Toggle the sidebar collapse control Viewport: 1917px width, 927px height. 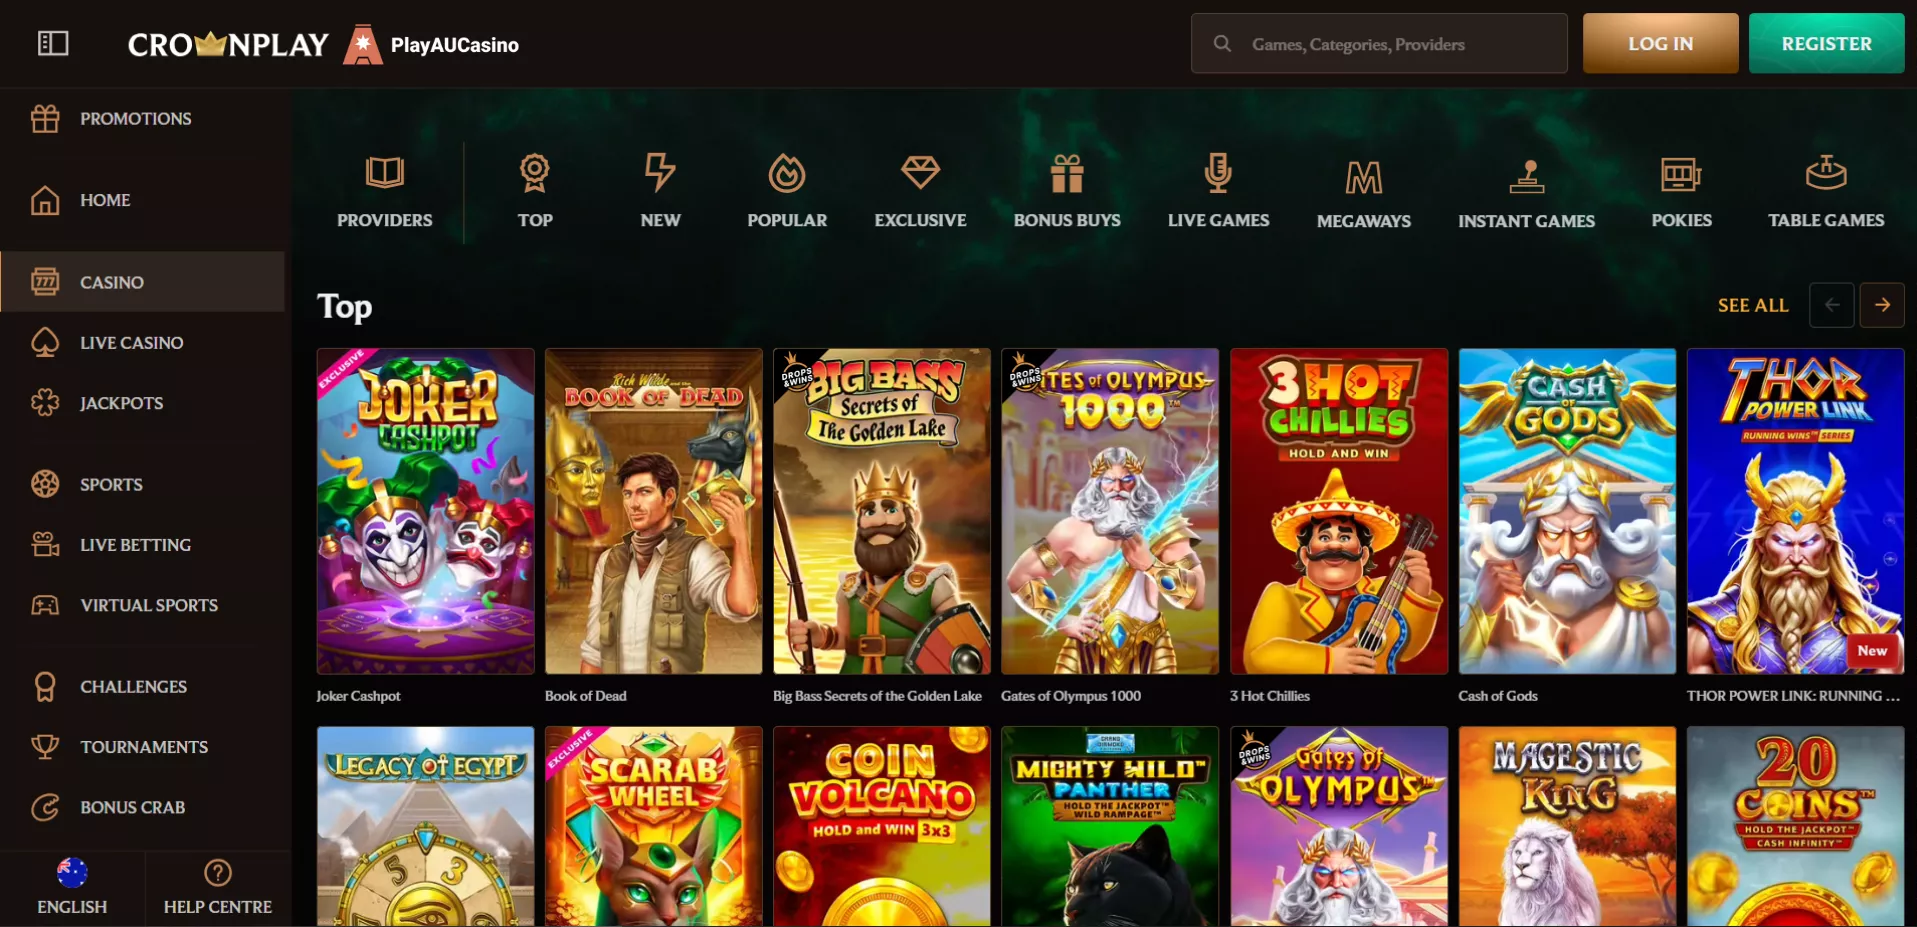click(54, 43)
